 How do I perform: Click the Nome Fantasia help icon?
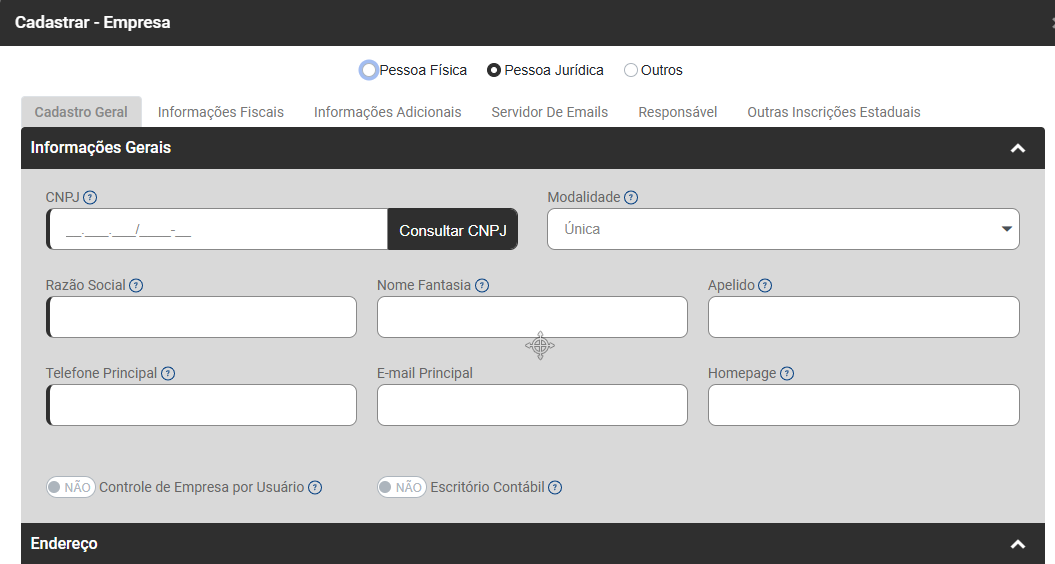(x=482, y=285)
